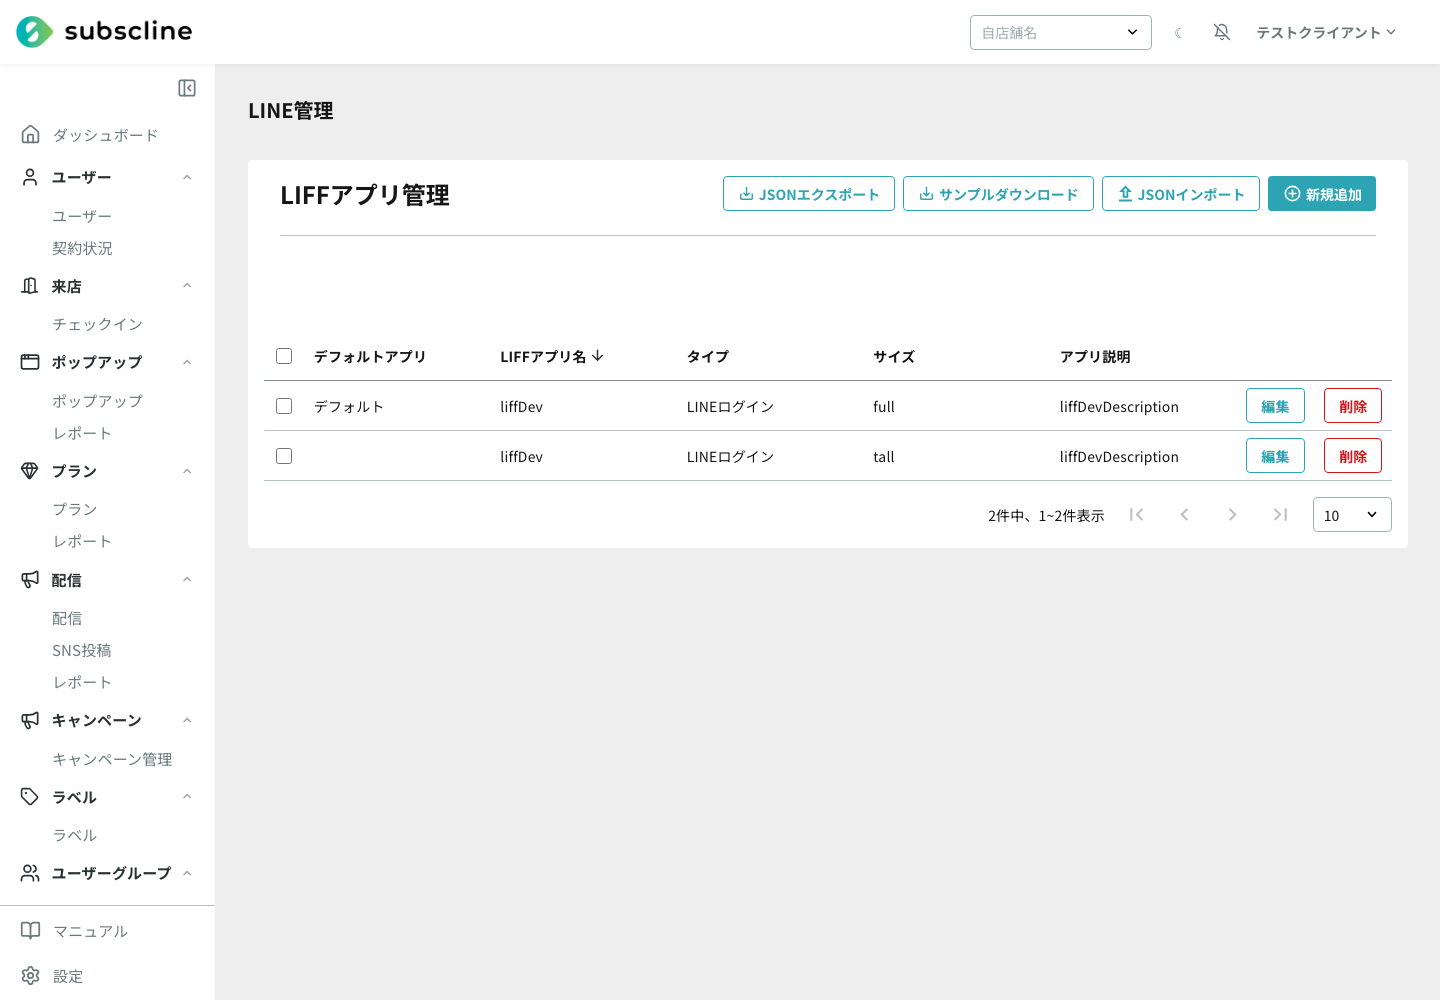
Task: Click the ユーザーグループ people icon
Action: coord(31,873)
